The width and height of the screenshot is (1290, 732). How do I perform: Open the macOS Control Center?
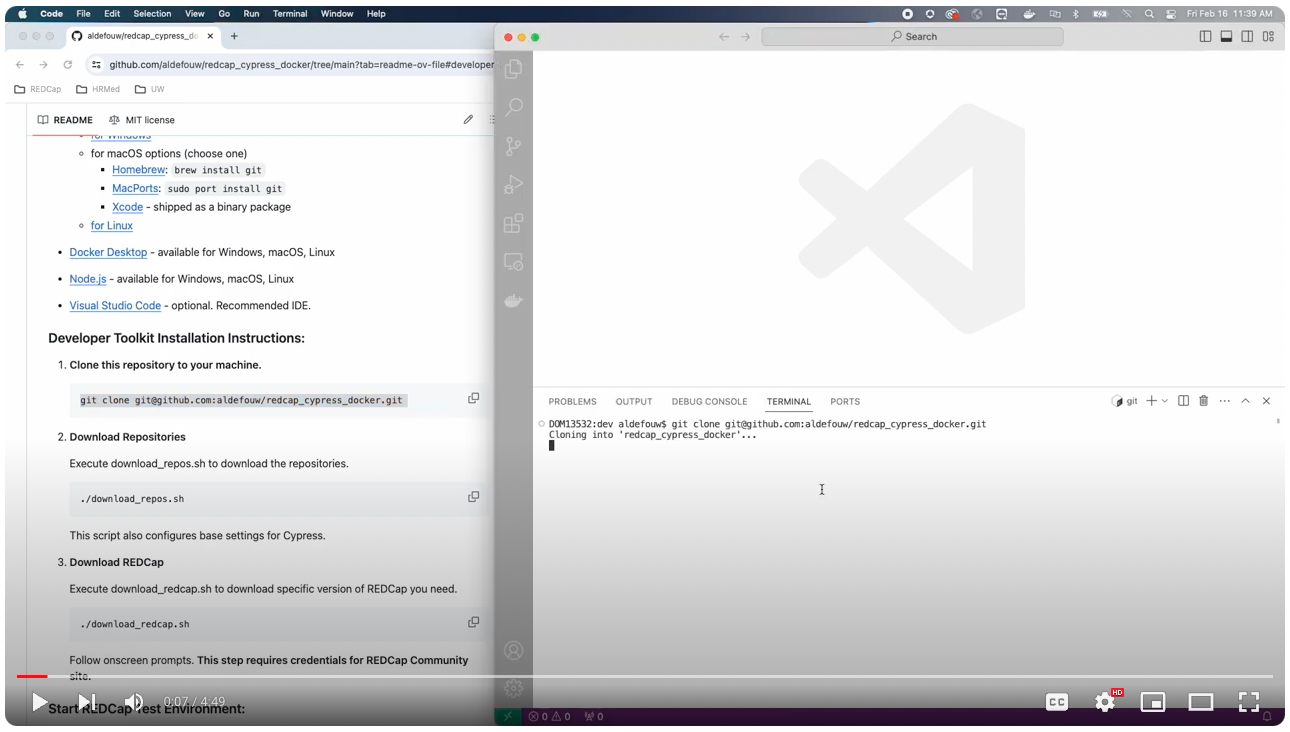tap(1170, 14)
